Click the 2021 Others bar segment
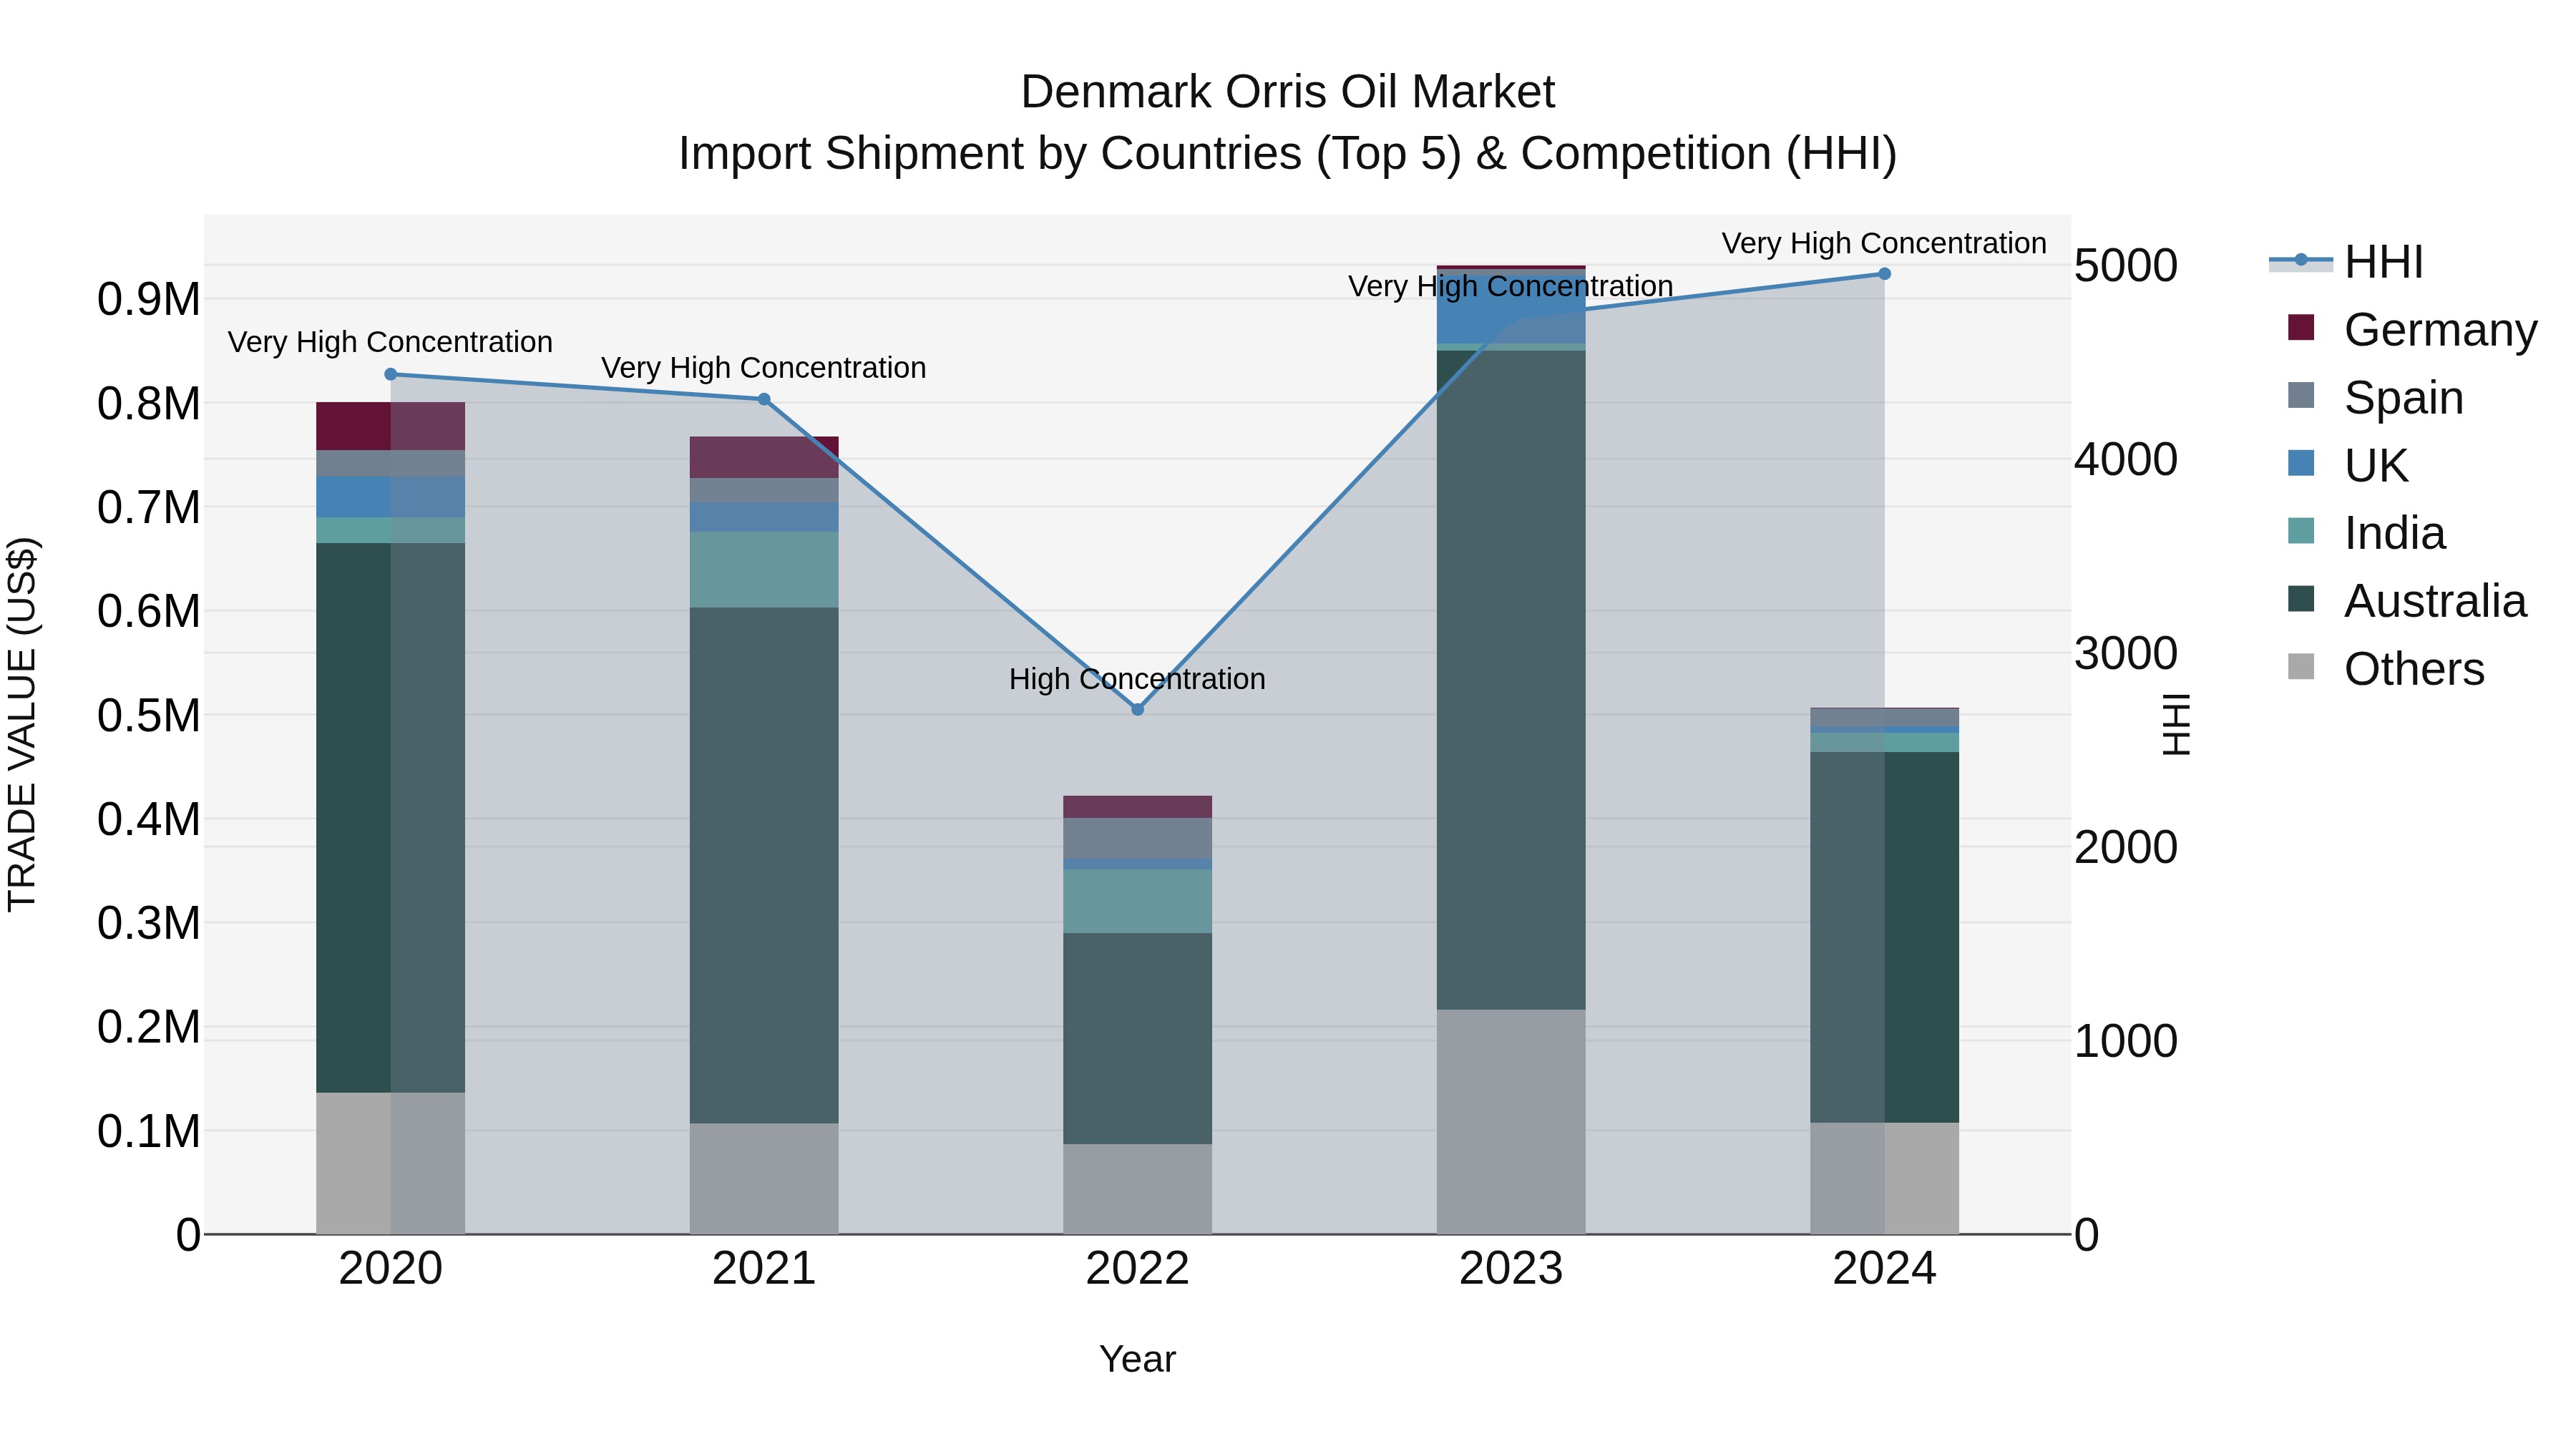Viewport: 2576px width, 1449px height. tap(764, 1179)
